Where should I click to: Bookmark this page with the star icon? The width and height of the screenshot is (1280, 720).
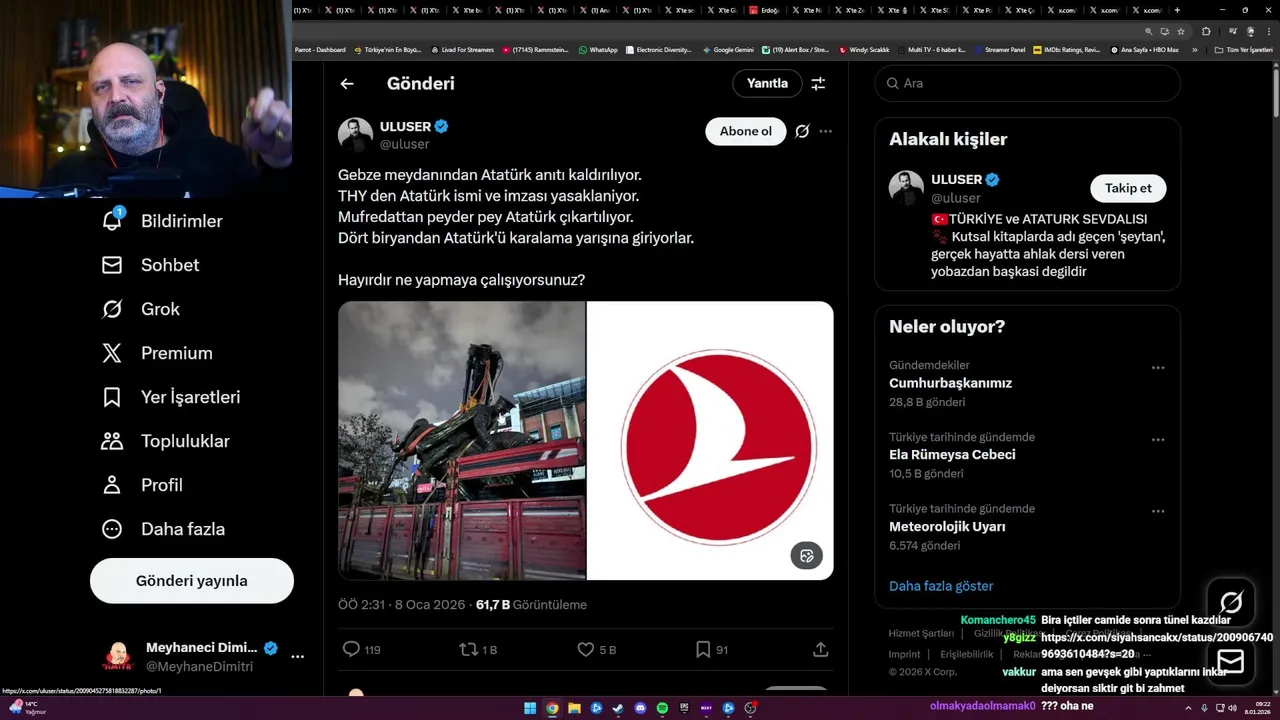[x=1181, y=31]
